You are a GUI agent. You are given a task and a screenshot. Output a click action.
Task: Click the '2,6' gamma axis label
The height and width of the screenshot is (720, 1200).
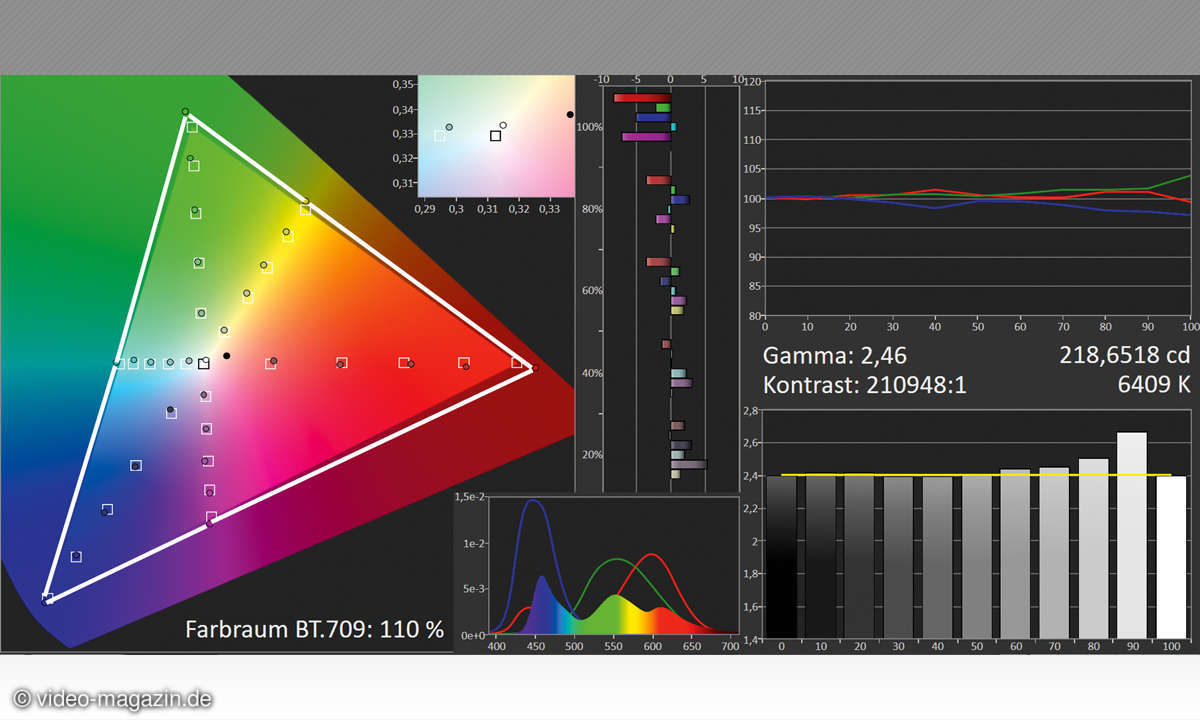[752, 443]
